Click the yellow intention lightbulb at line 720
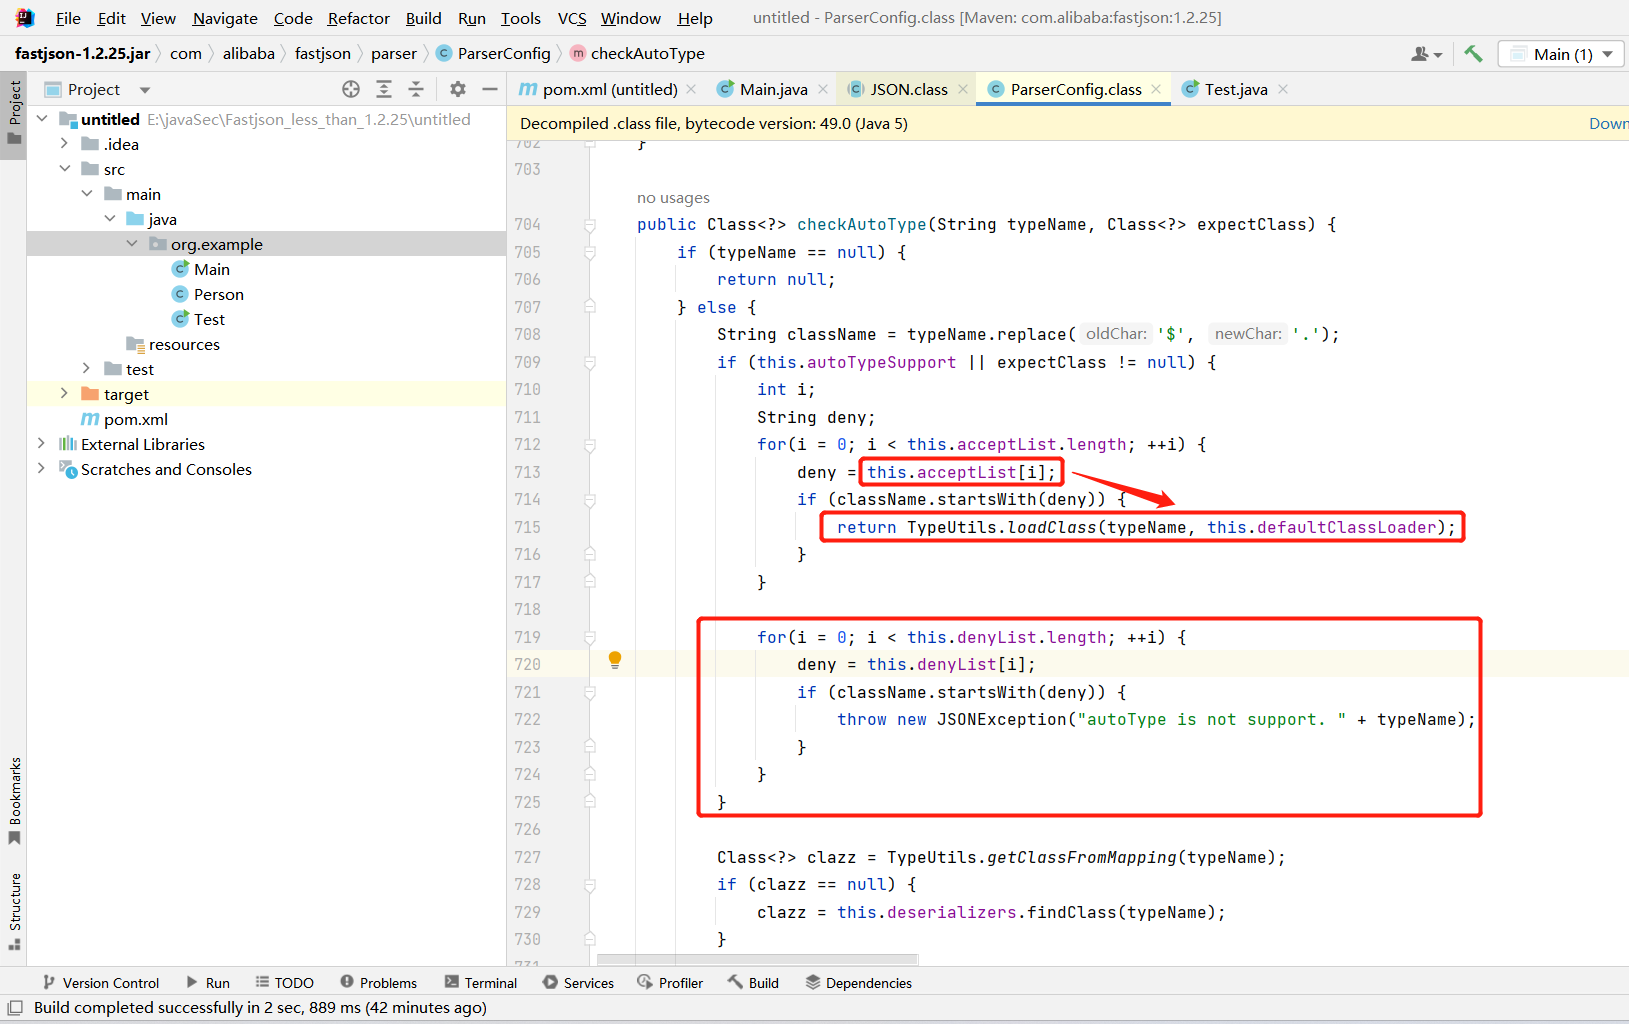The height and width of the screenshot is (1024, 1629). (x=615, y=659)
